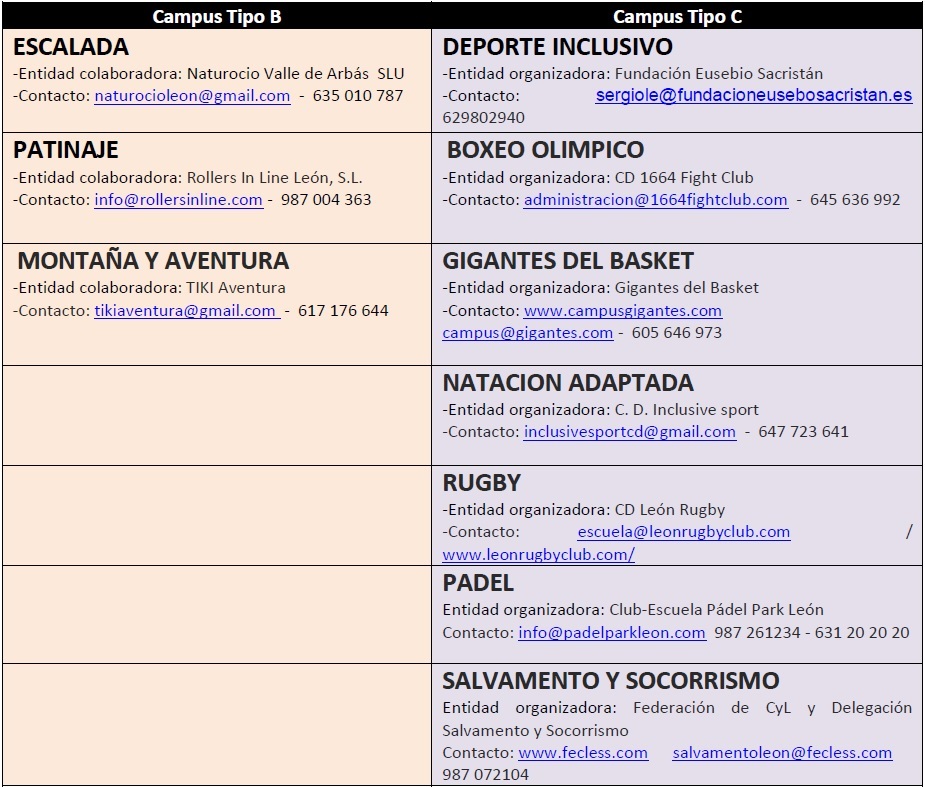925x787 pixels.
Task: Click the Rollers In Line León, S.L. entity line
Action: pyautogui.click(x=188, y=178)
